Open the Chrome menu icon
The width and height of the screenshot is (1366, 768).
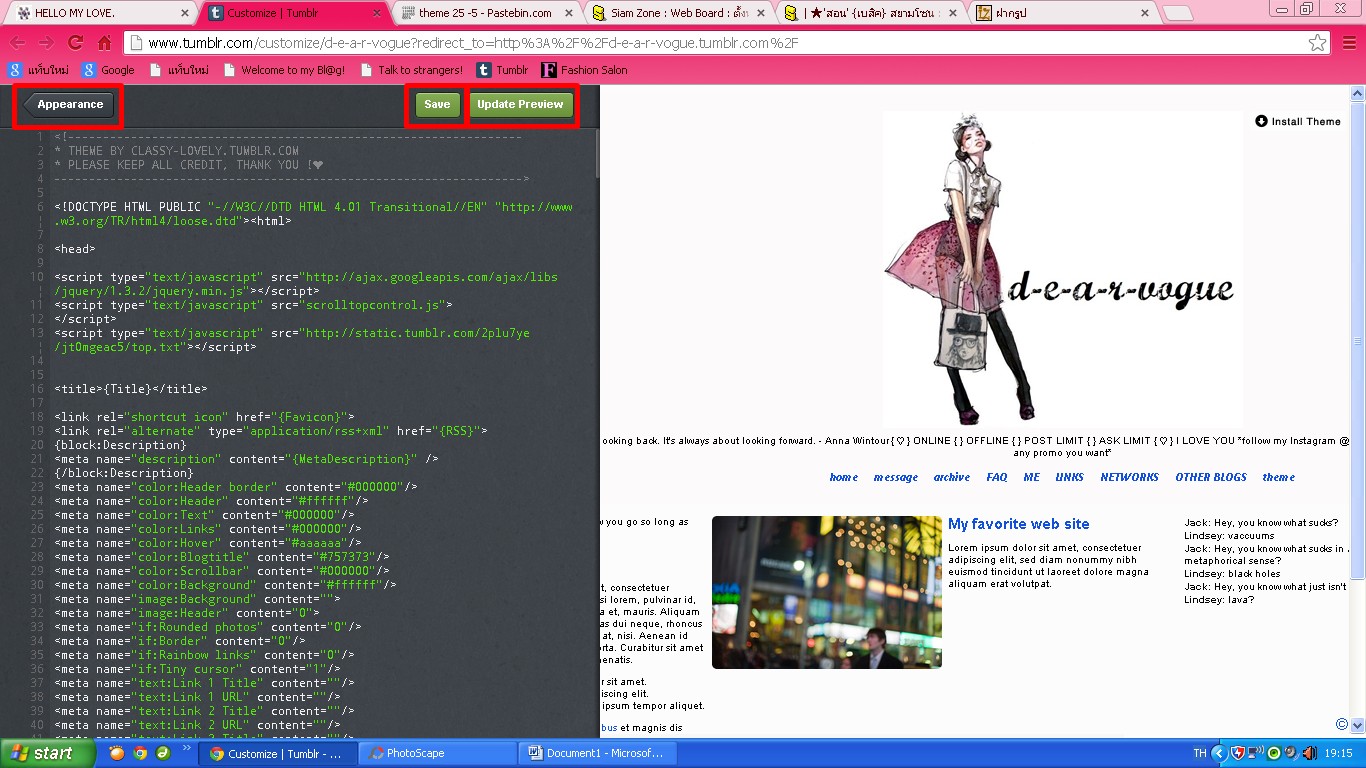[1348, 43]
